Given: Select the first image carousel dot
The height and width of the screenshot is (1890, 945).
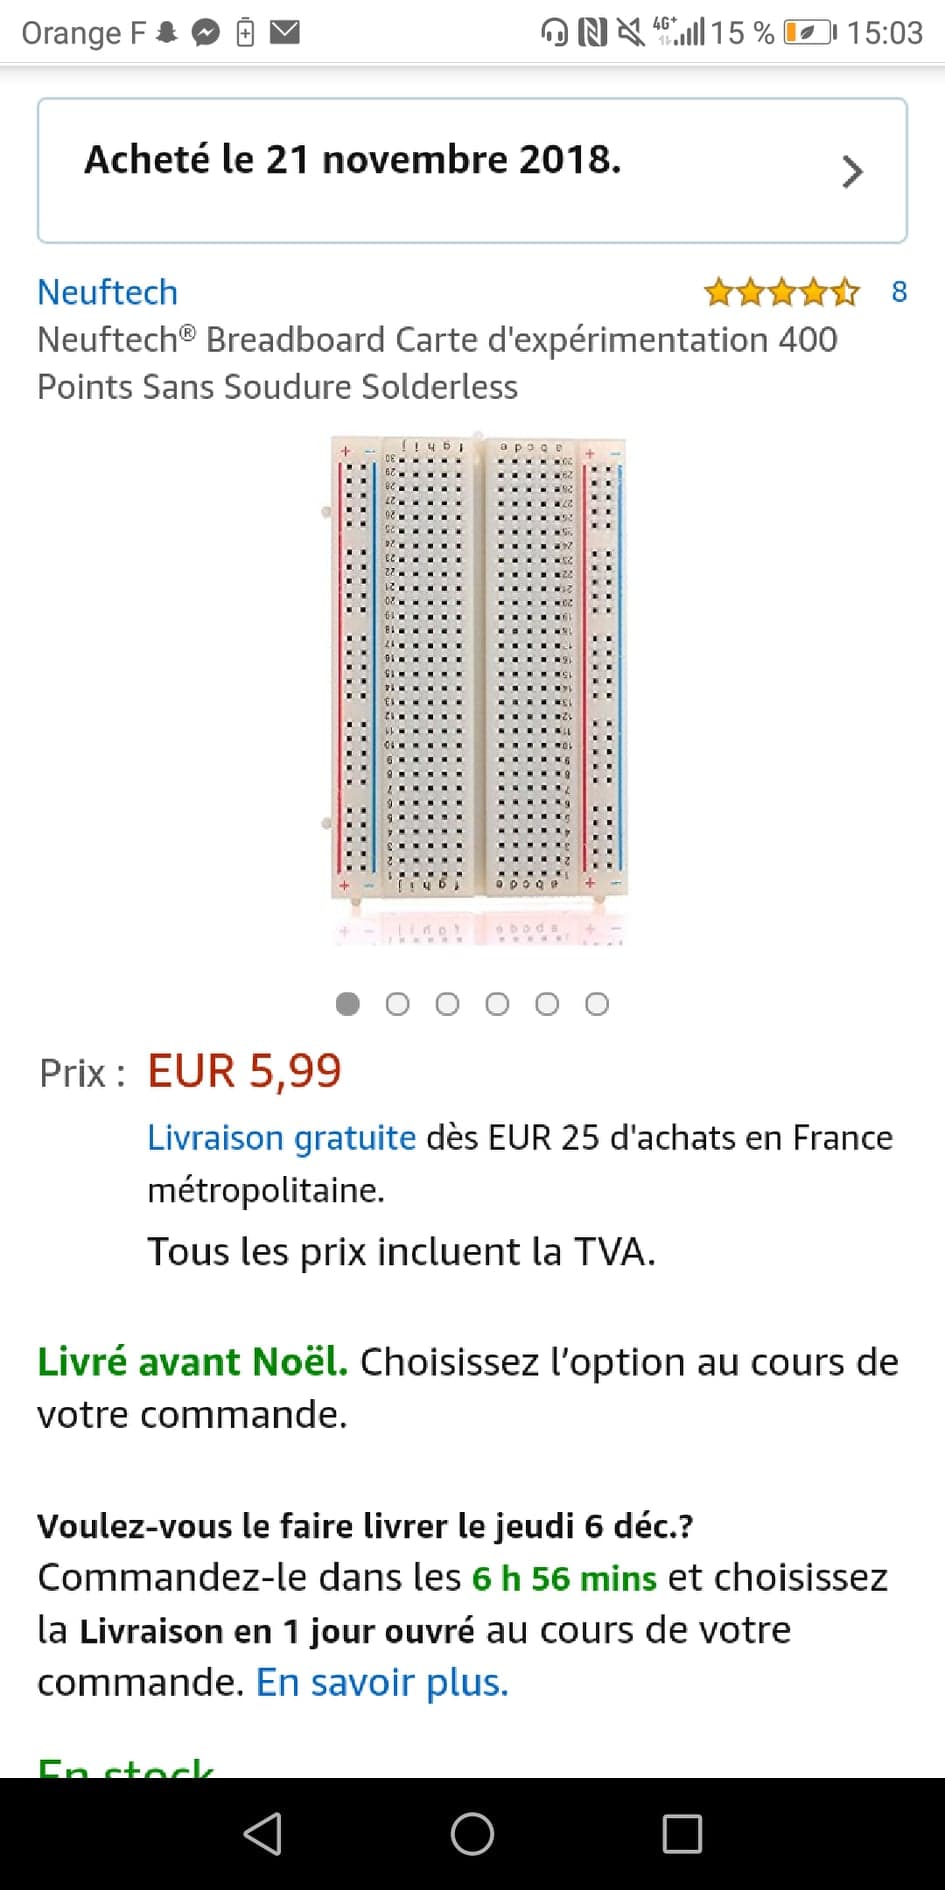Looking at the screenshot, I should point(347,1004).
